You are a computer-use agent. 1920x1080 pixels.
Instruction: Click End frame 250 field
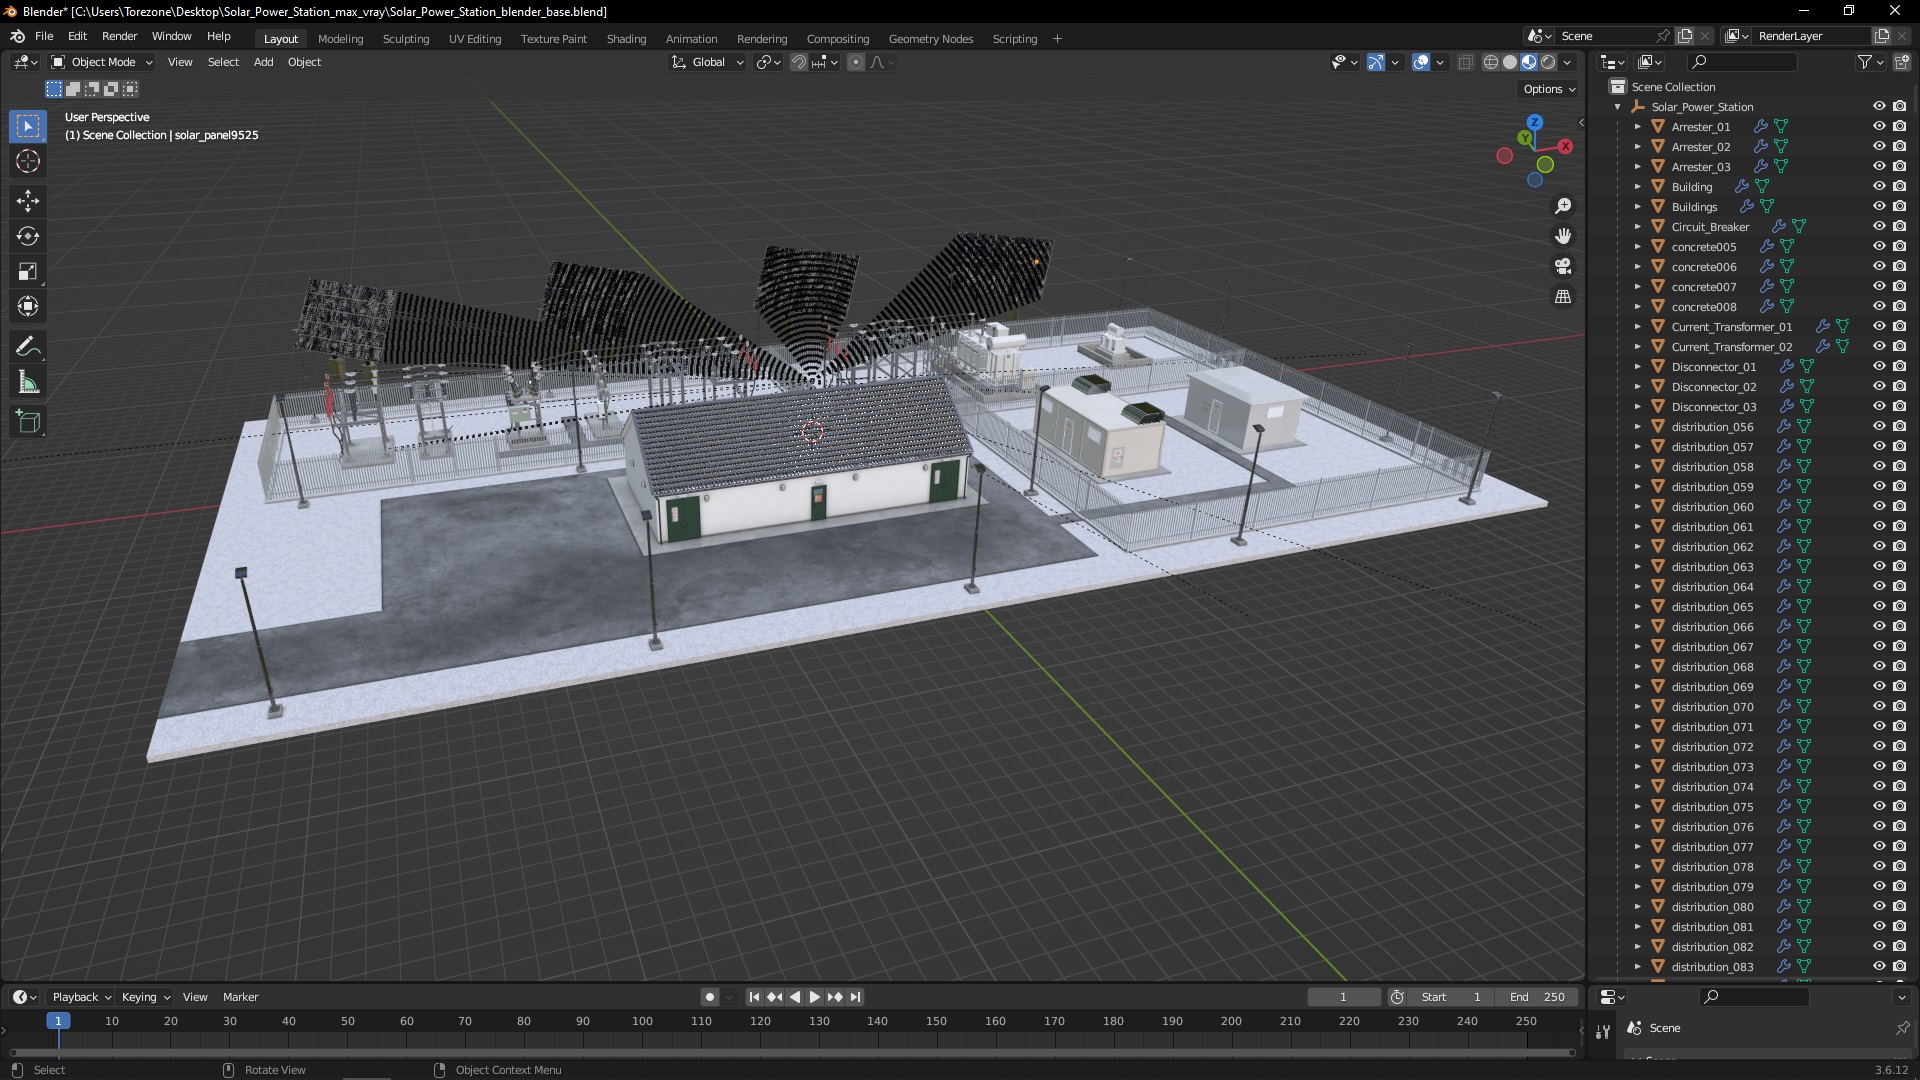tap(1537, 997)
